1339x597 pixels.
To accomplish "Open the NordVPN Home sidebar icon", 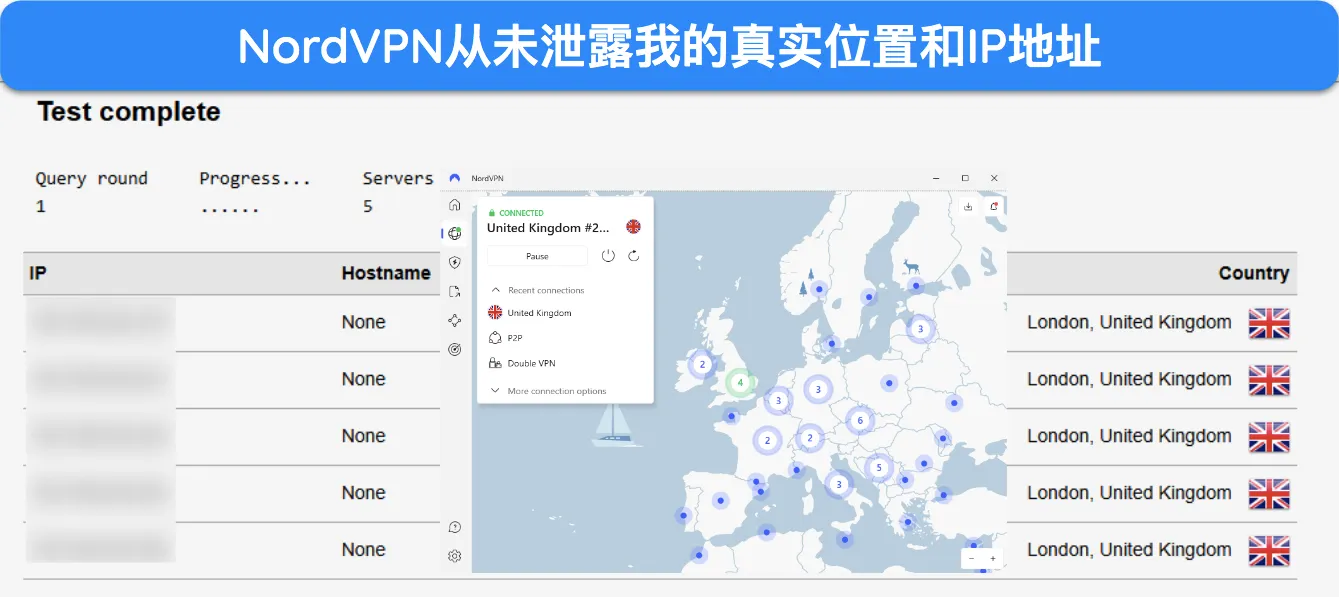I will [455, 205].
